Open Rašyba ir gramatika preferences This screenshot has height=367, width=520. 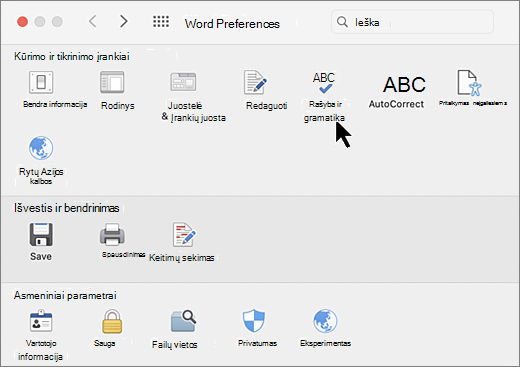(324, 83)
